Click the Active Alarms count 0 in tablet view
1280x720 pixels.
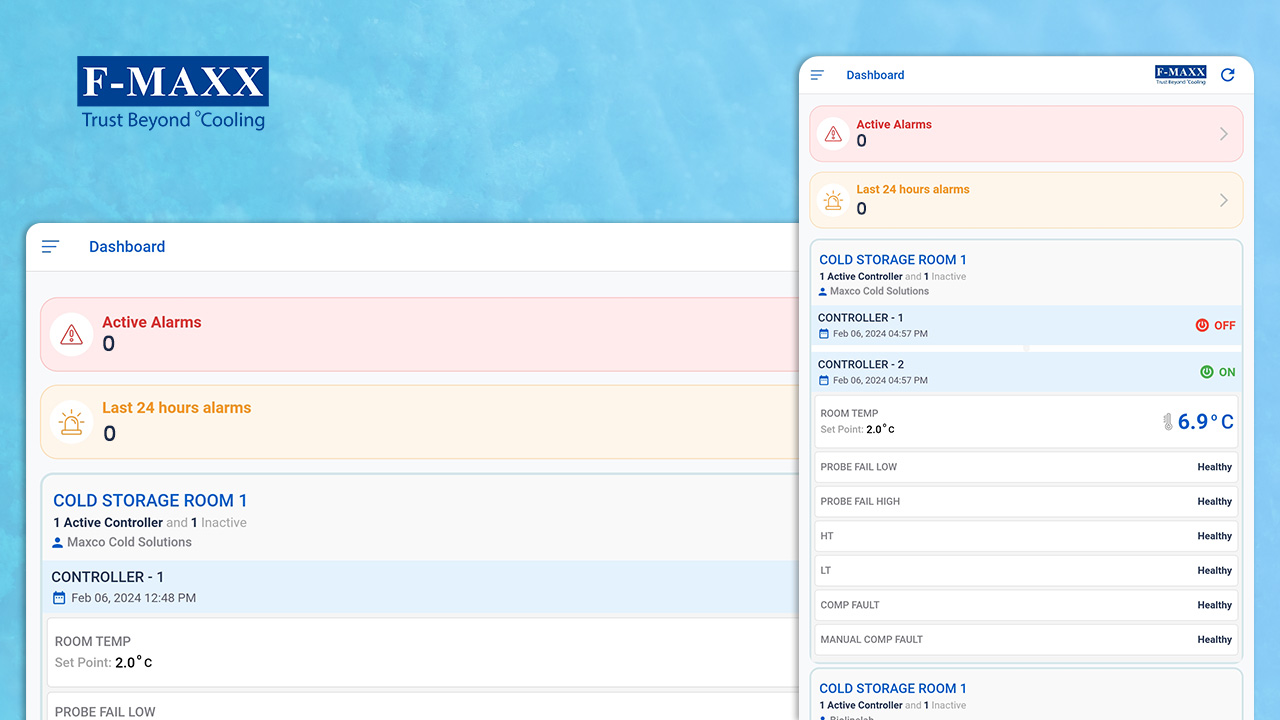109,344
